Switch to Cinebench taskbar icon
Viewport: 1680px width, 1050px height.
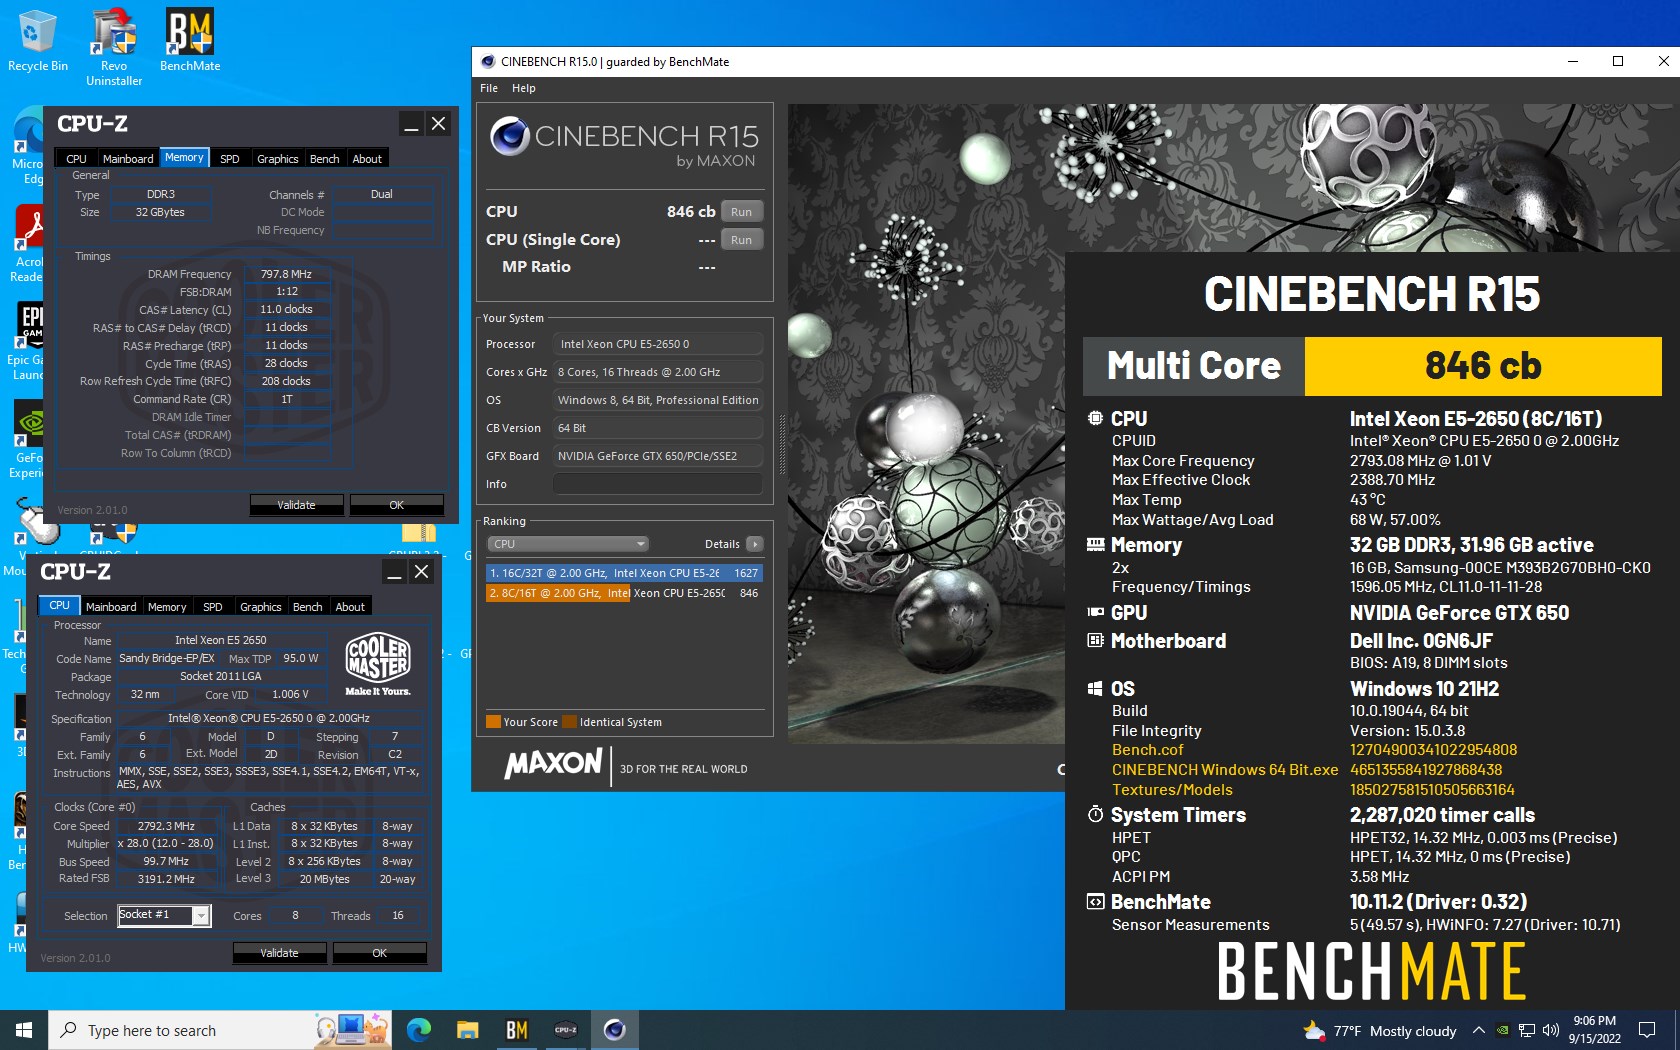click(615, 1030)
